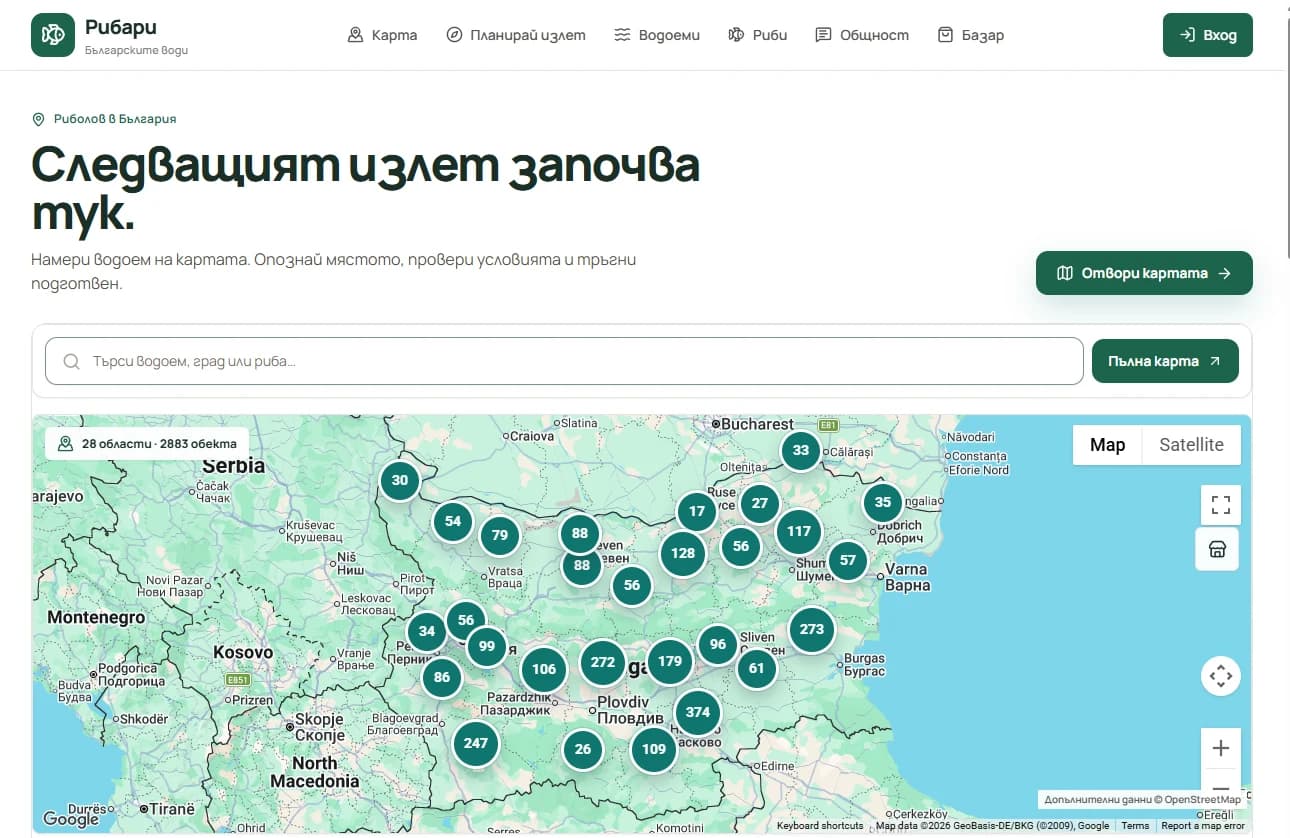Open the 99 marker cluster
The width and height of the screenshot is (1290, 838).
pyautogui.click(x=487, y=646)
